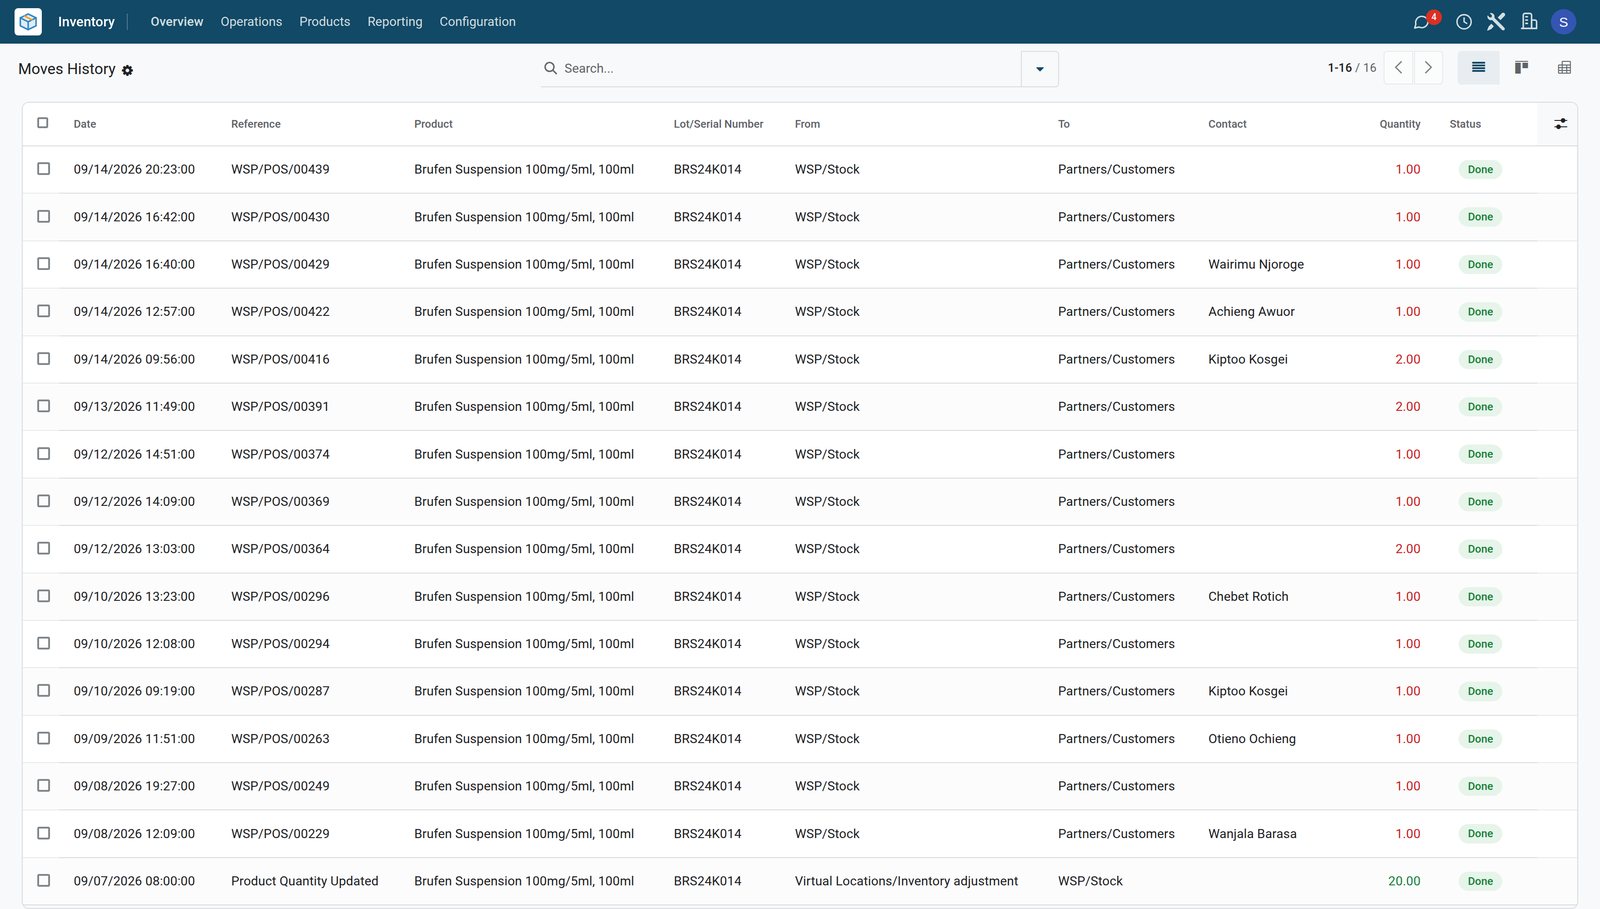This screenshot has width=1600, height=909.
Task: Click the contact Otieno Ochieng cell
Action: (x=1252, y=739)
